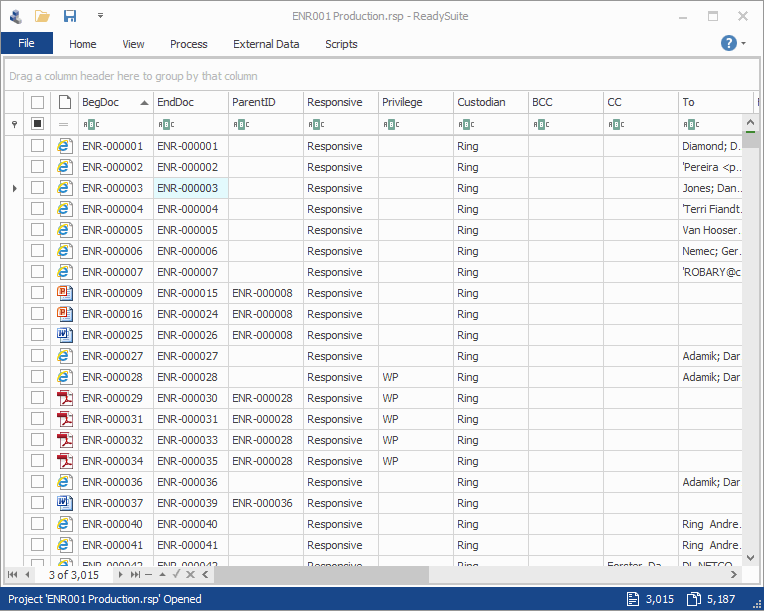Go to the next record in navigator

[x=120, y=575]
